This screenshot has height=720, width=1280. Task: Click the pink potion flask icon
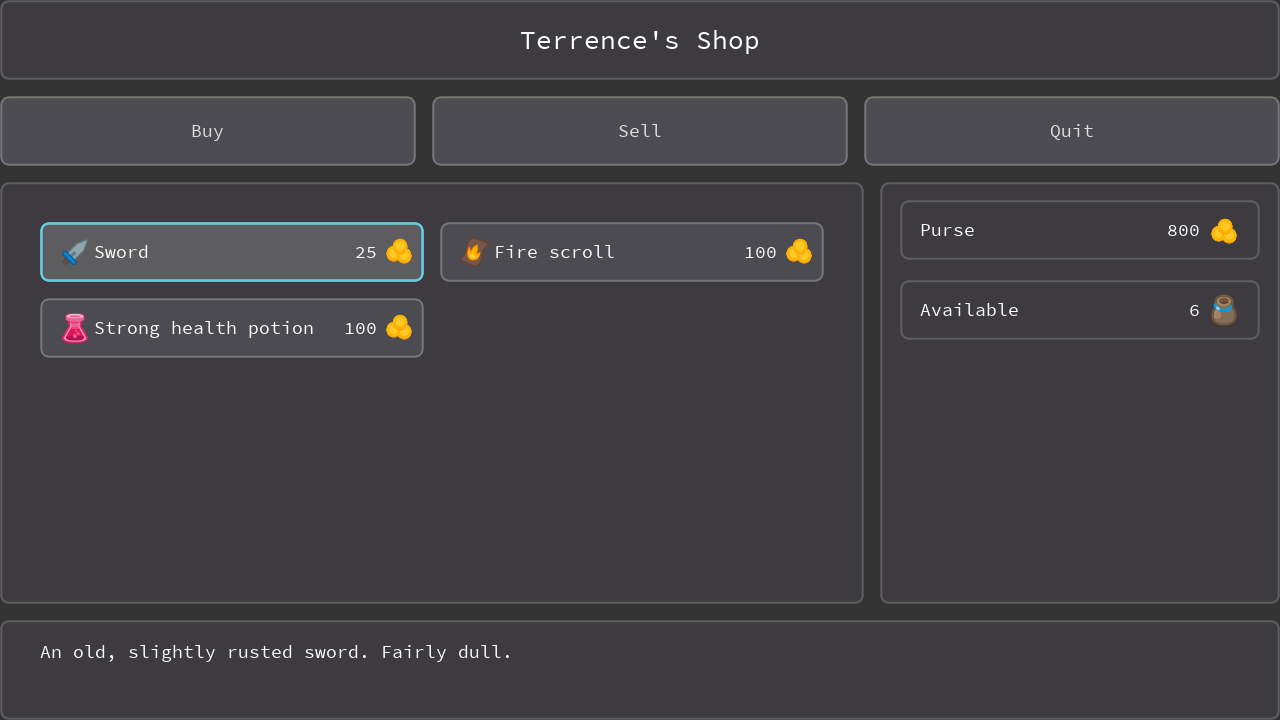pos(74,328)
